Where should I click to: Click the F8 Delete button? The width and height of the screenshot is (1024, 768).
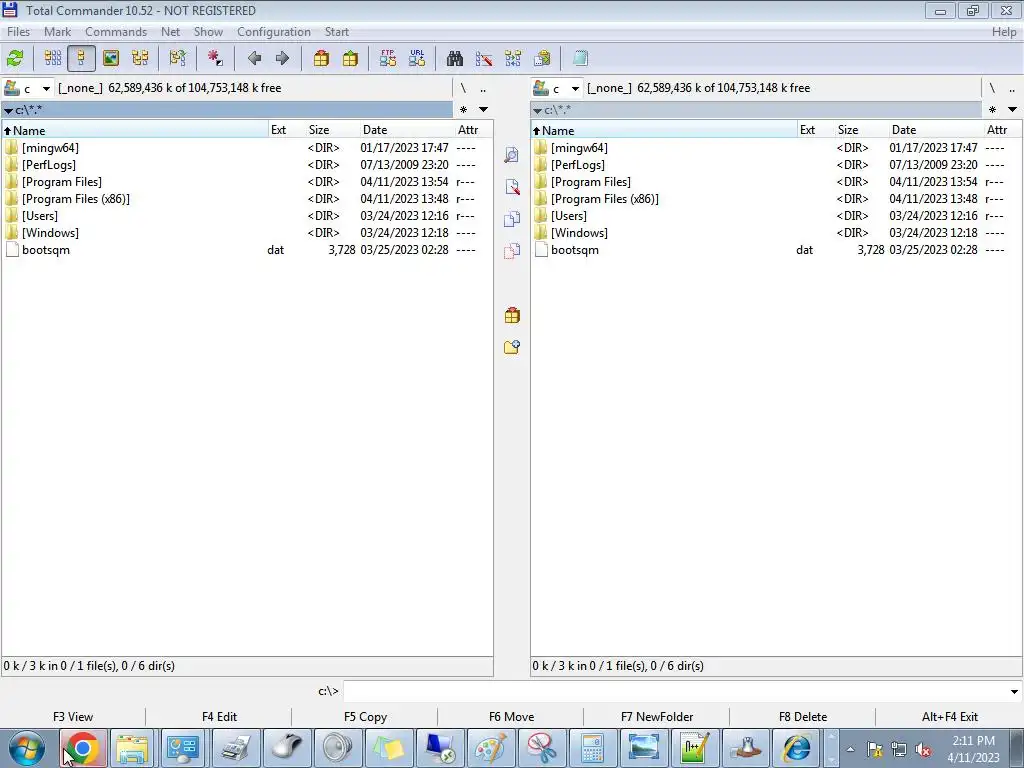pyautogui.click(x=803, y=716)
